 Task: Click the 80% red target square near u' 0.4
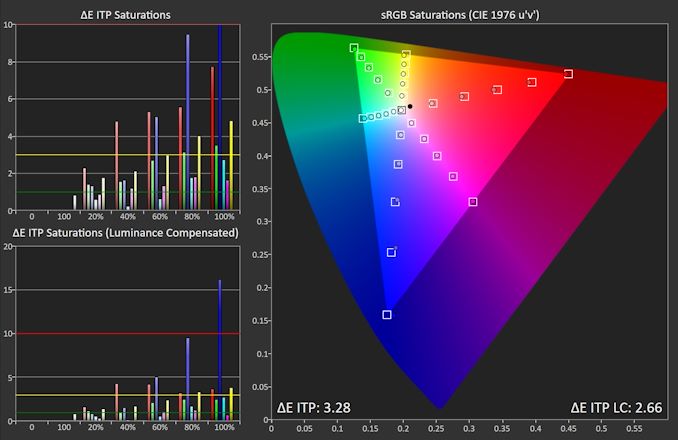[532, 82]
